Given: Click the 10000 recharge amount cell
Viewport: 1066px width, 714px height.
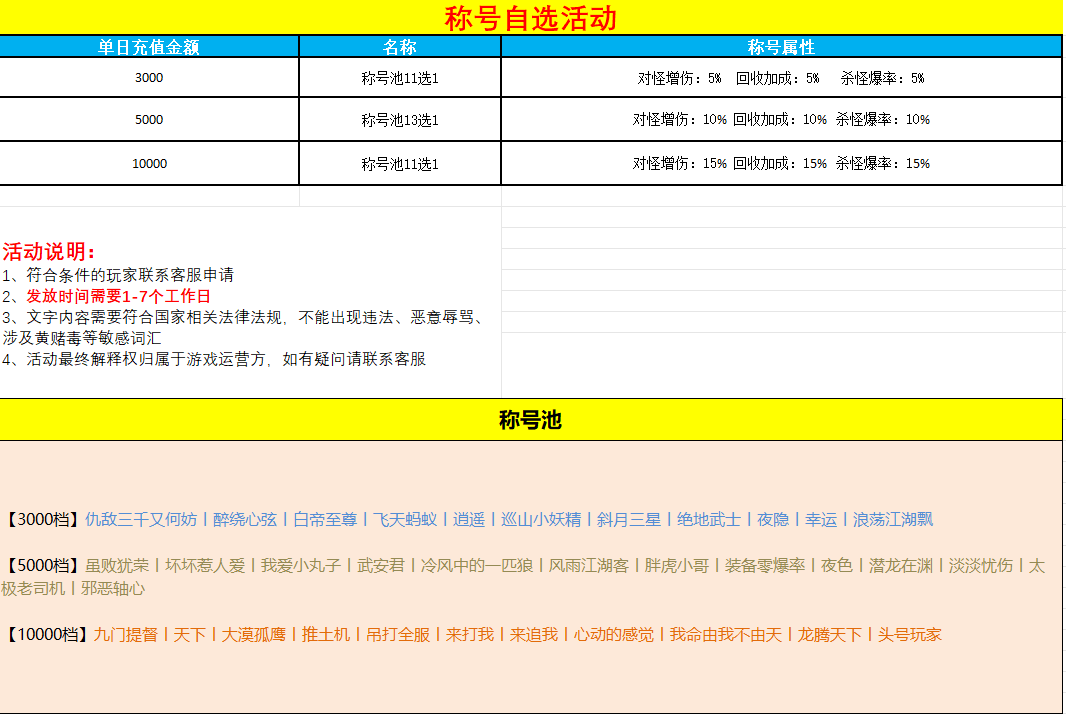Looking at the screenshot, I should tap(149, 163).
